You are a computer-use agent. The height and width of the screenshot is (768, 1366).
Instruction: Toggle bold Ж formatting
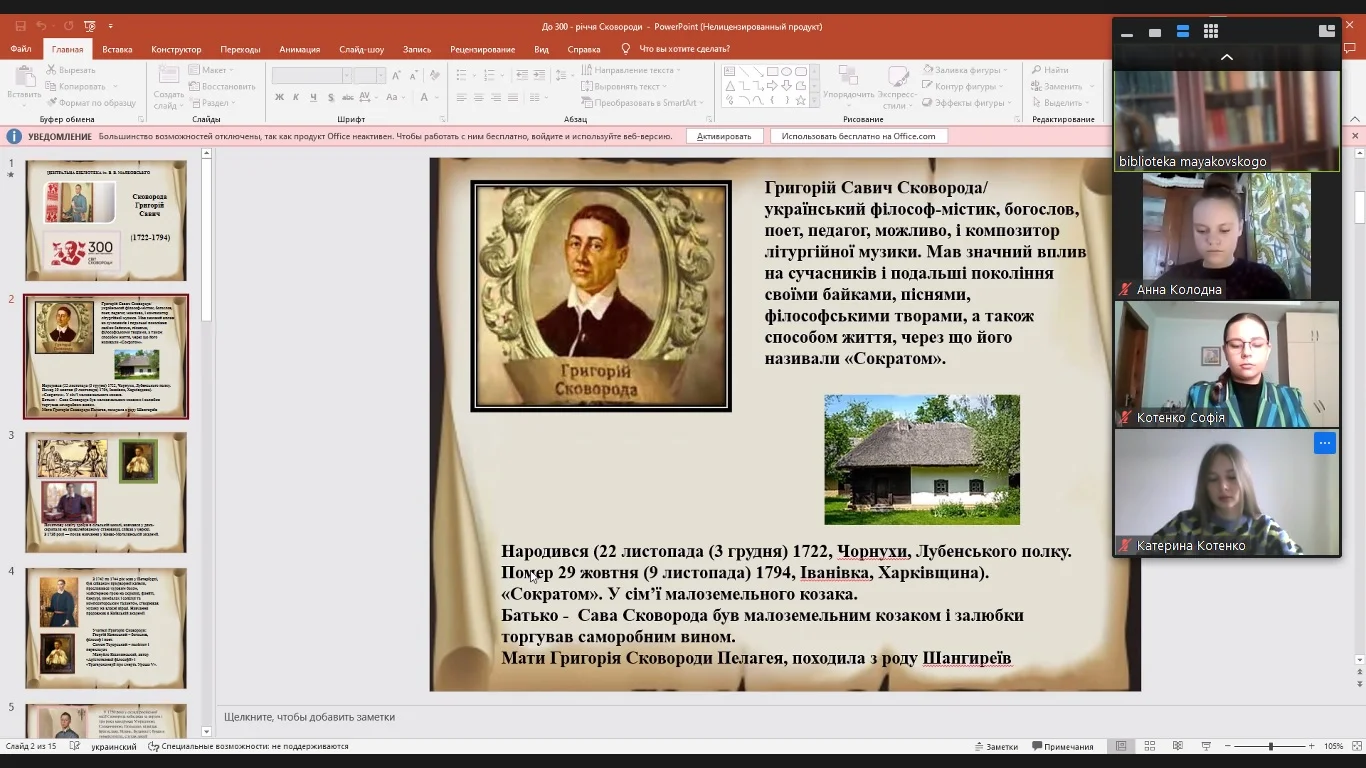280,98
